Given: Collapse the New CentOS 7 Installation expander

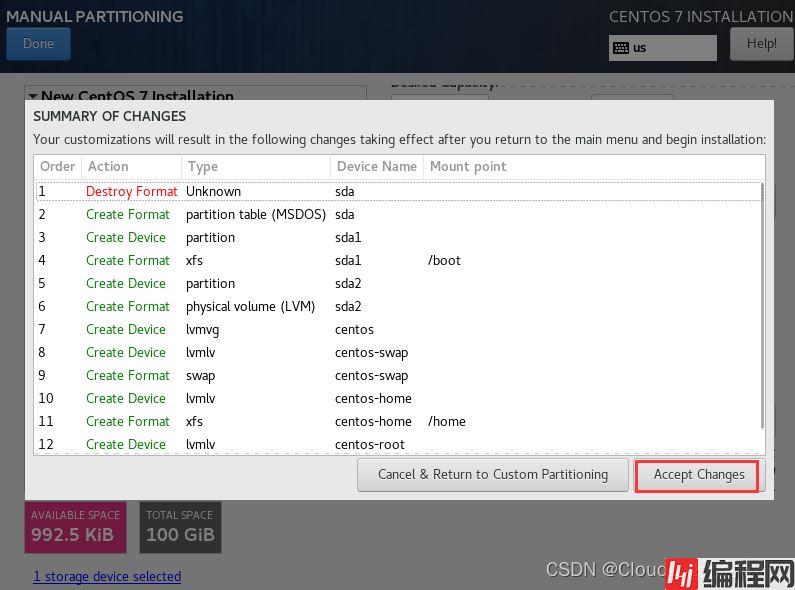Looking at the screenshot, I should point(33,96).
